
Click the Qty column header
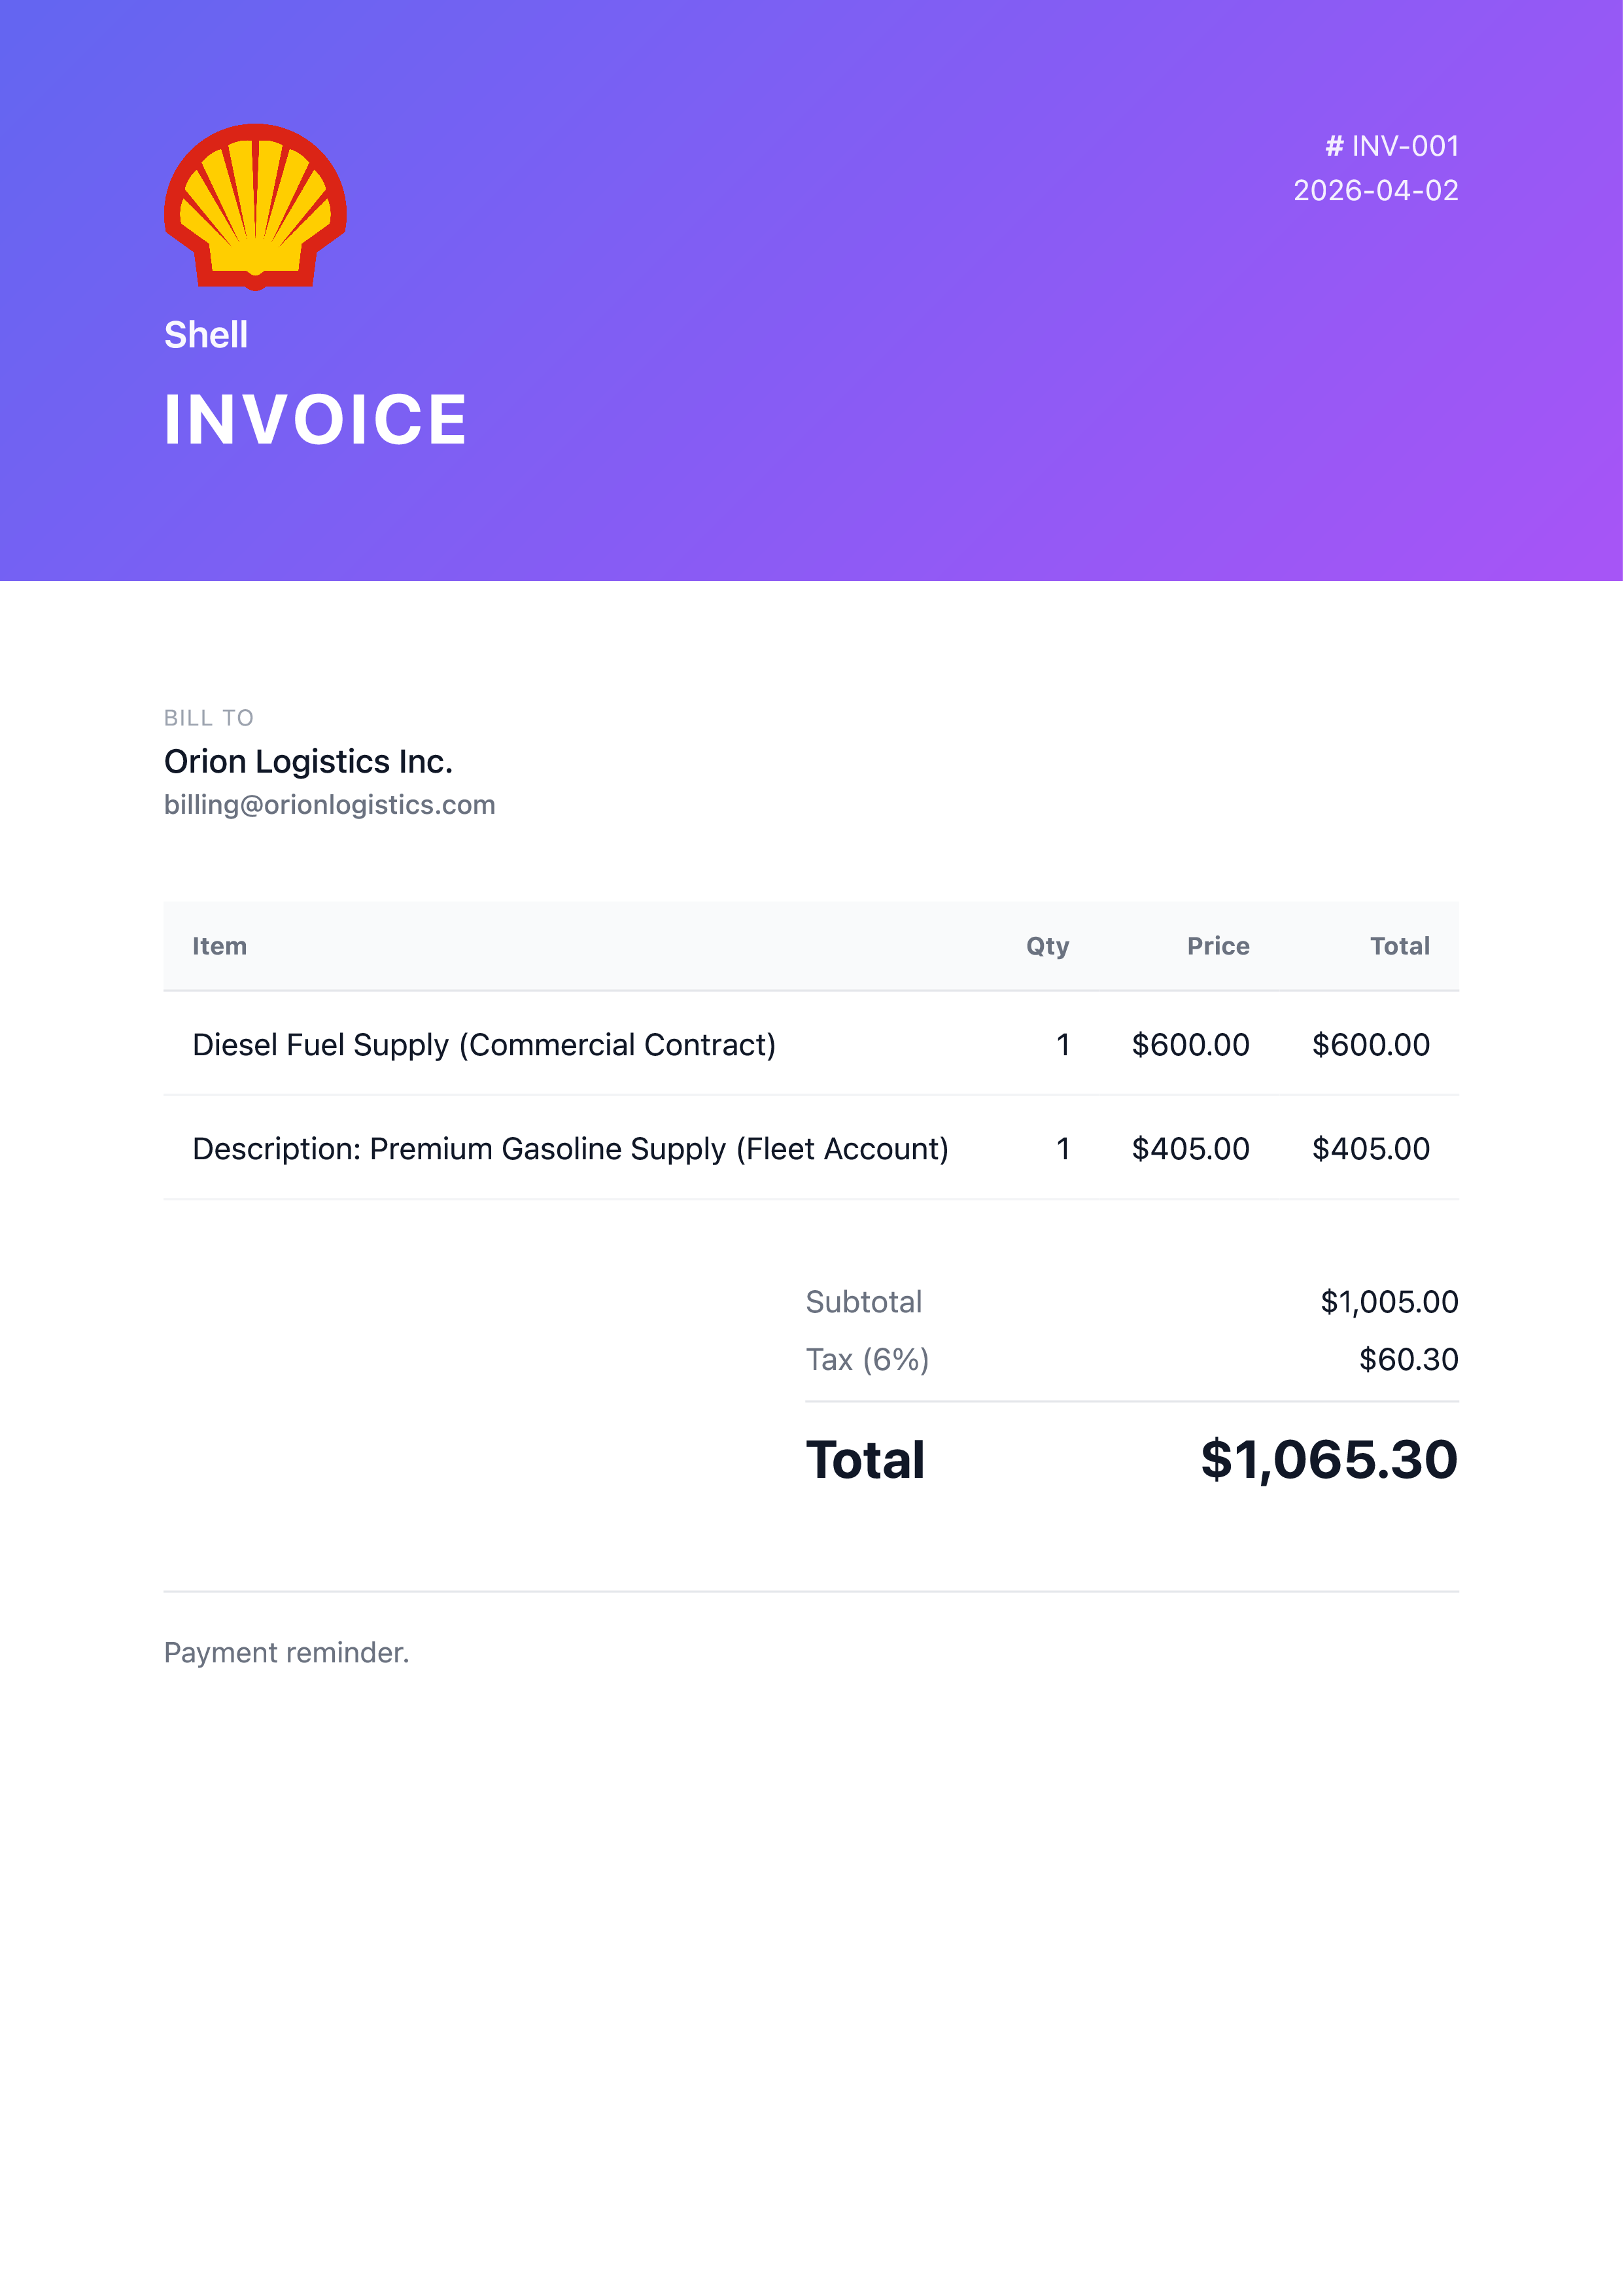(1047, 946)
